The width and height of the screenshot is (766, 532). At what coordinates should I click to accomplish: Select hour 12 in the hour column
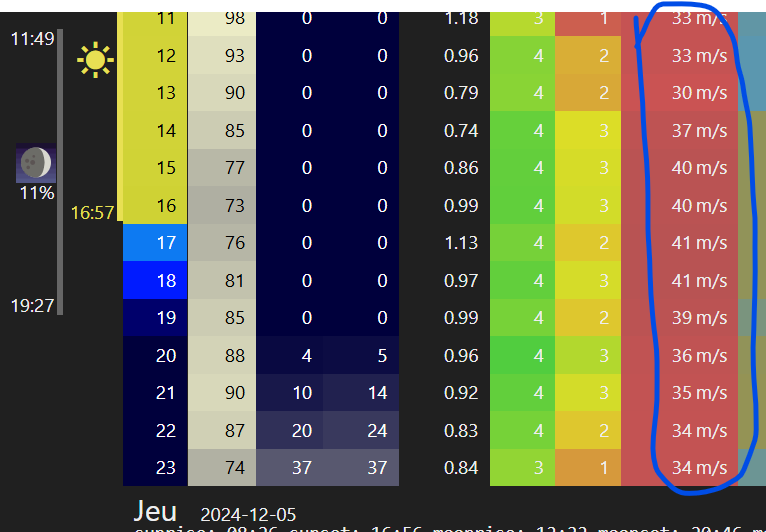(155, 55)
